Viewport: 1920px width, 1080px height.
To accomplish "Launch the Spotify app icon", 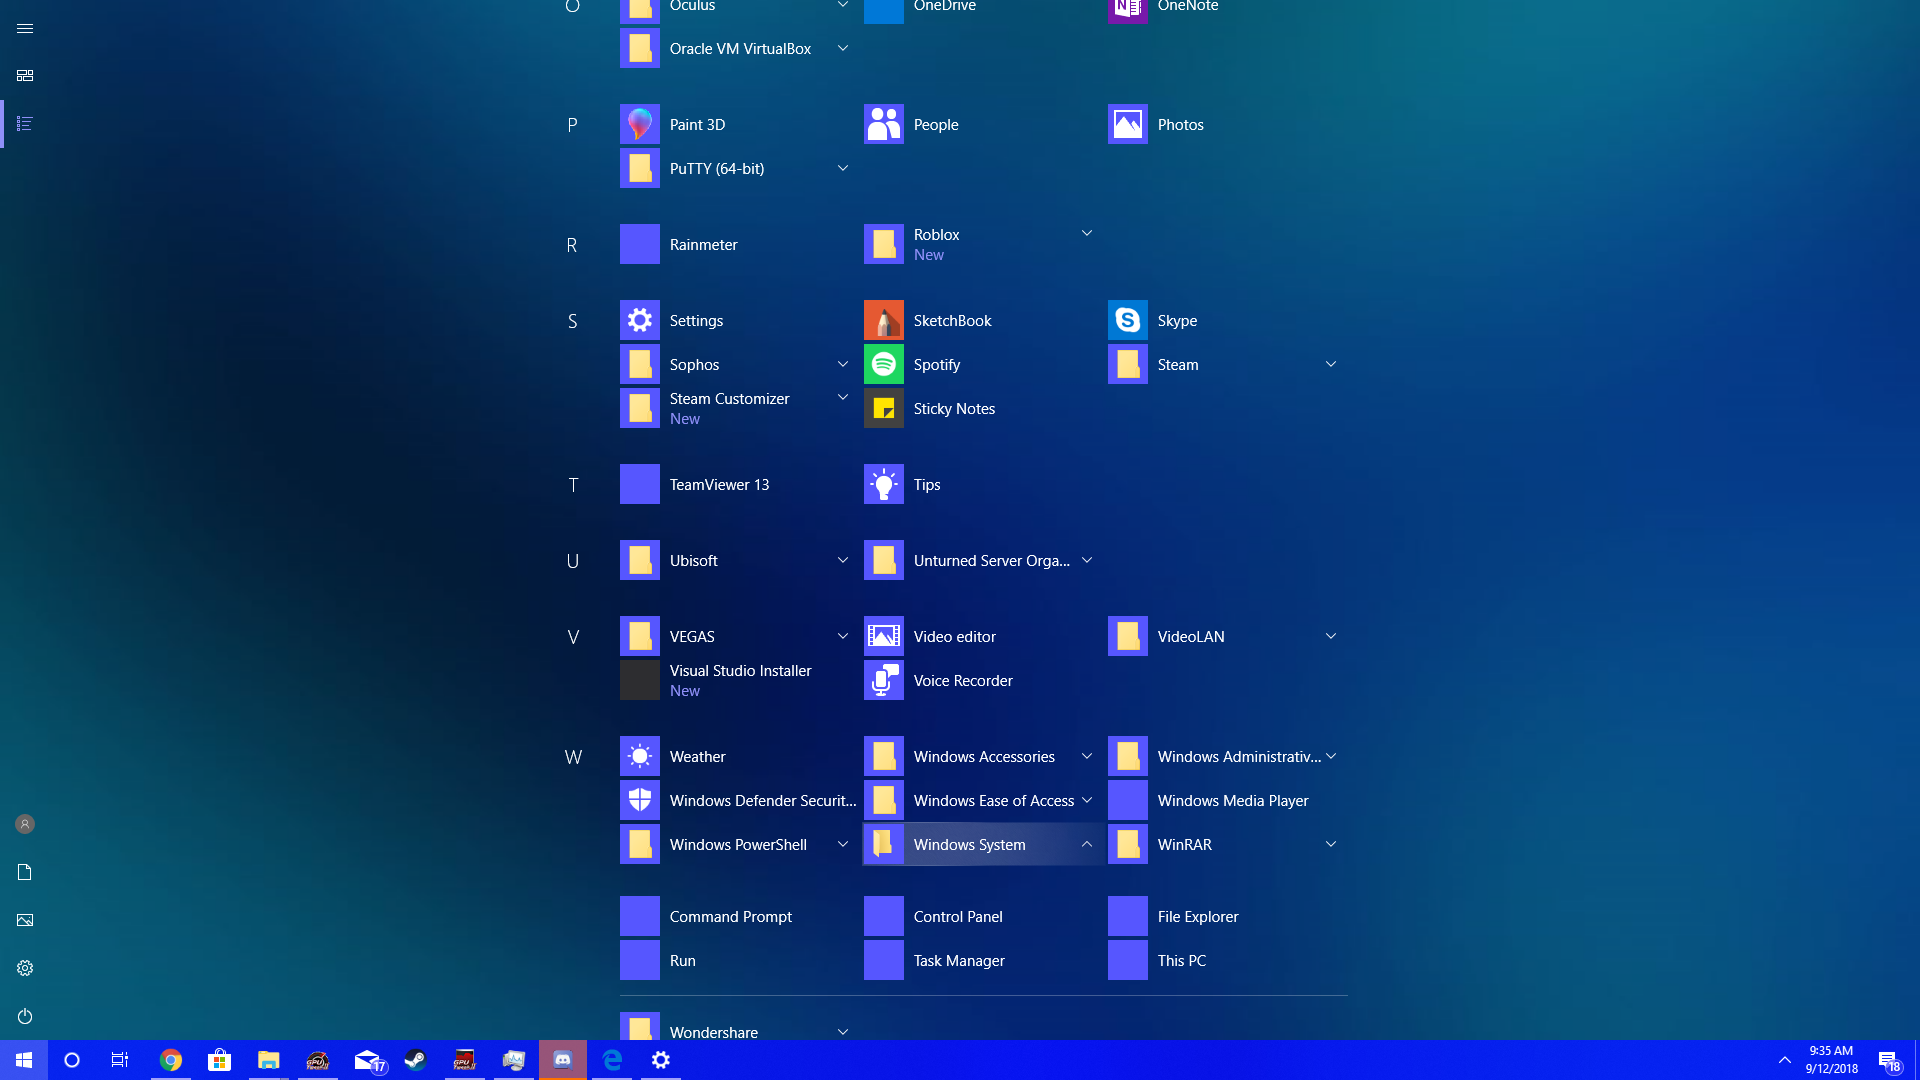I will coord(884,364).
